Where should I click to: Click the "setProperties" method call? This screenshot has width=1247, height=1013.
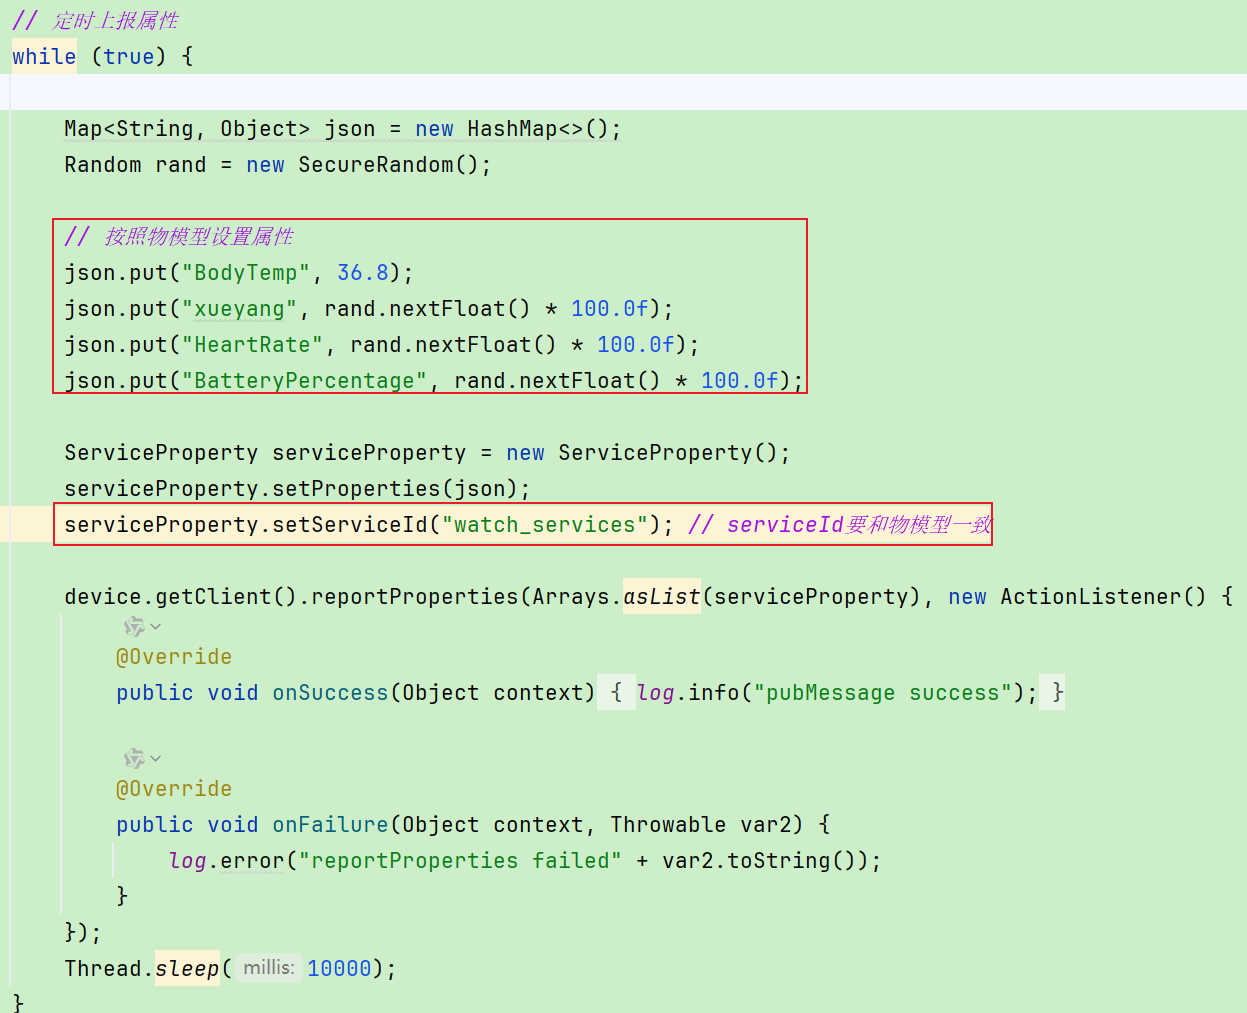pos(357,489)
